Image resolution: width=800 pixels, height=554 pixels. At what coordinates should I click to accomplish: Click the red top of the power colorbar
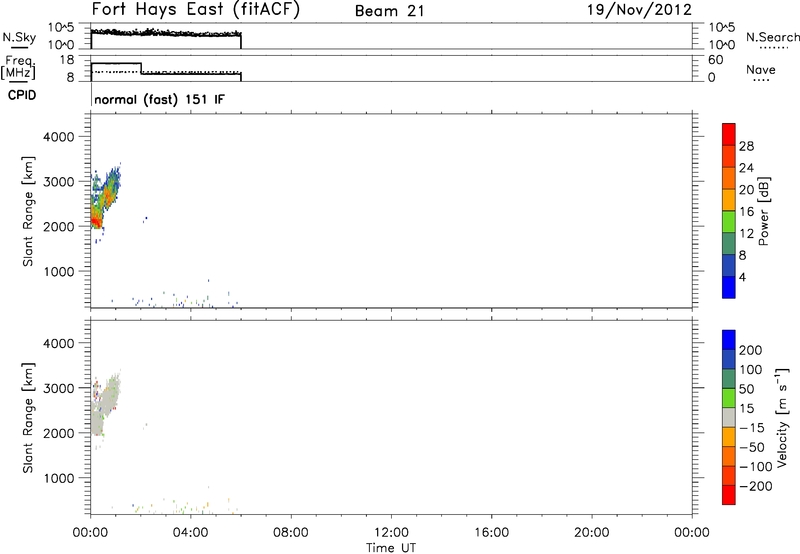pyautogui.click(x=729, y=134)
